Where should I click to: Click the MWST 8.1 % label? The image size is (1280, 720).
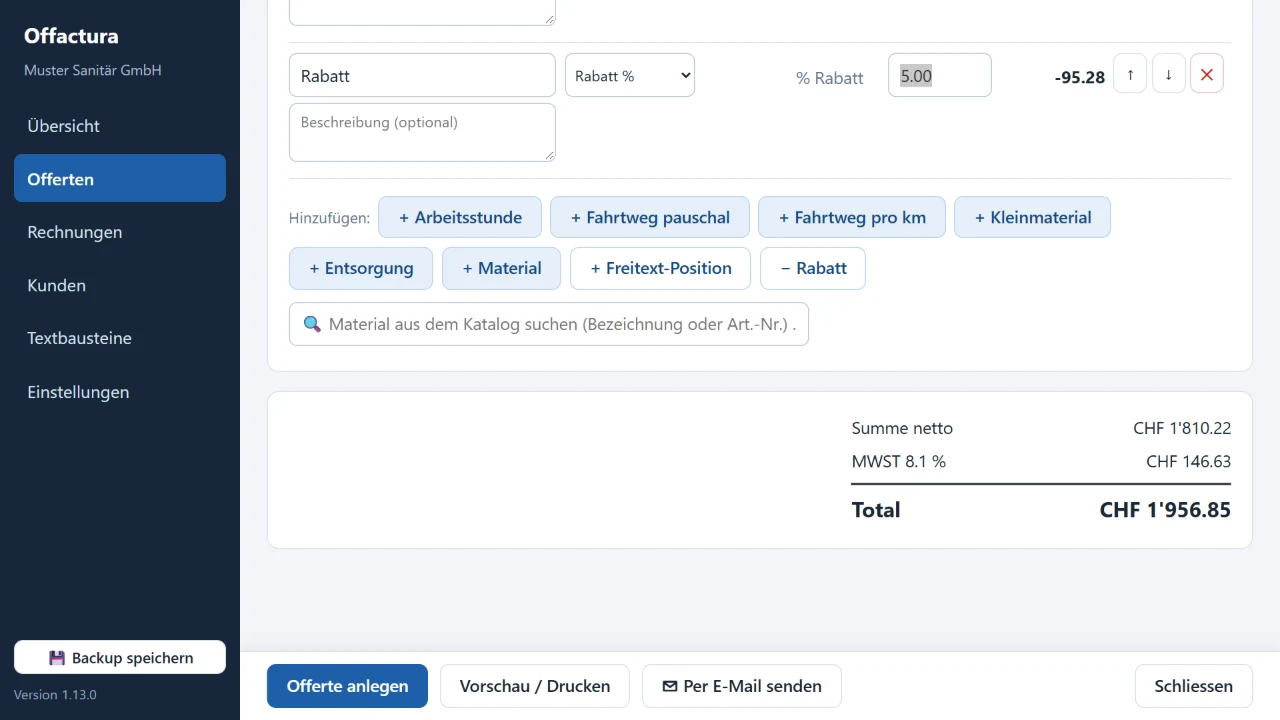[x=899, y=462]
